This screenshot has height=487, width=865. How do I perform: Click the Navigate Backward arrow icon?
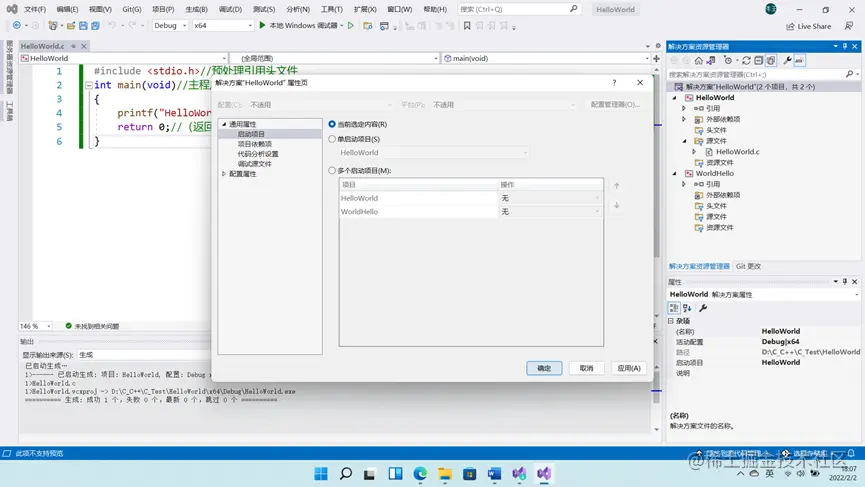pyautogui.click(x=17, y=25)
